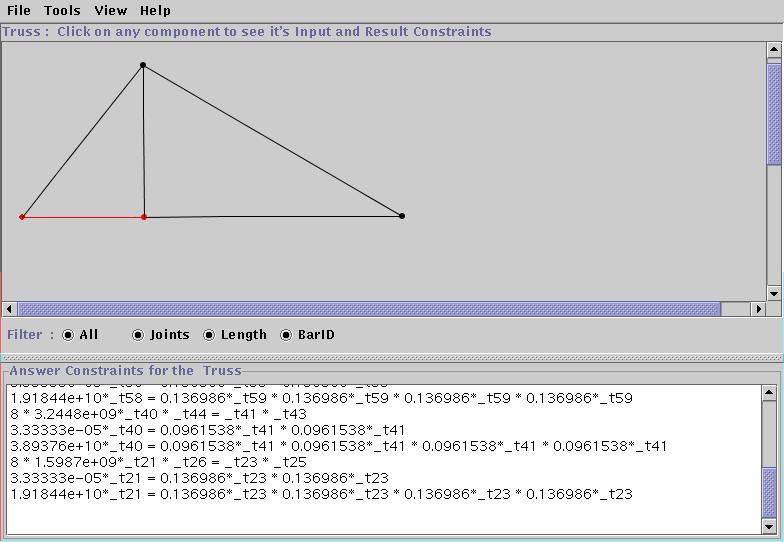Open the Tools menu
Screen dimensions: 784x542
click(x=62, y=11)
